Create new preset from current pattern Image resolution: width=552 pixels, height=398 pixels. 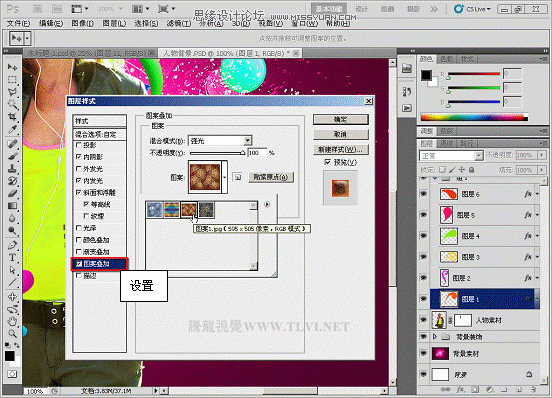(x=238, y=177)
